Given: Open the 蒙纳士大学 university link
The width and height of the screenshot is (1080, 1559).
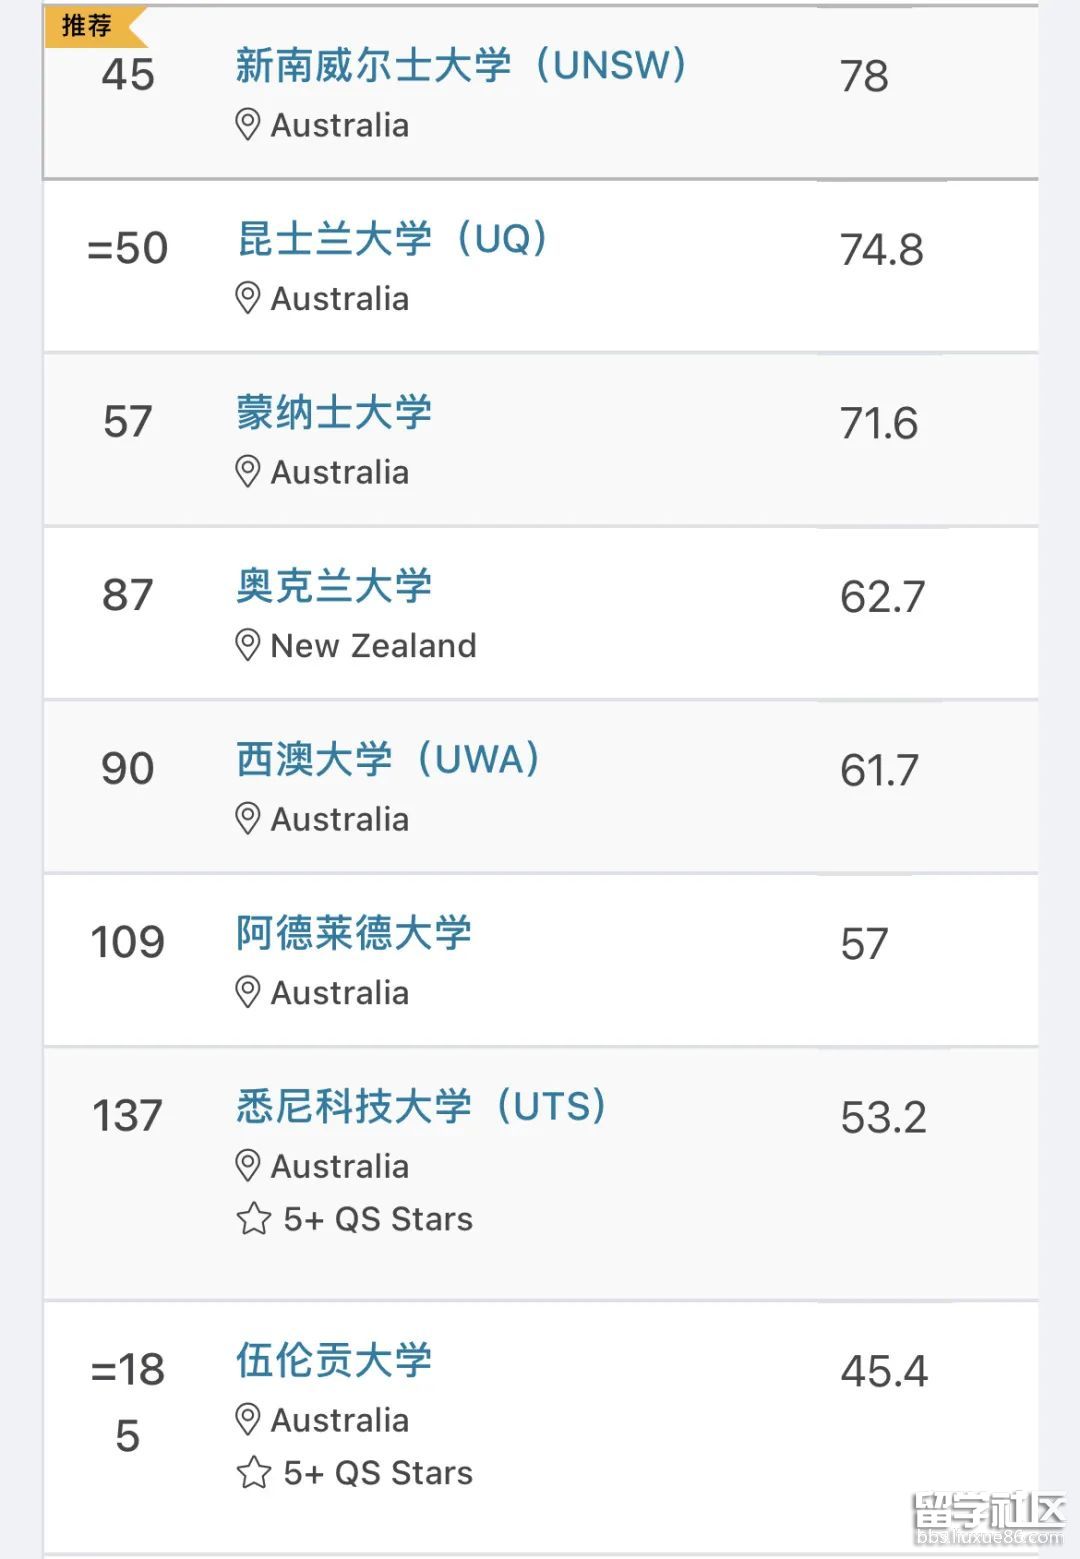Looking at the screenshot, I should 334,413.
